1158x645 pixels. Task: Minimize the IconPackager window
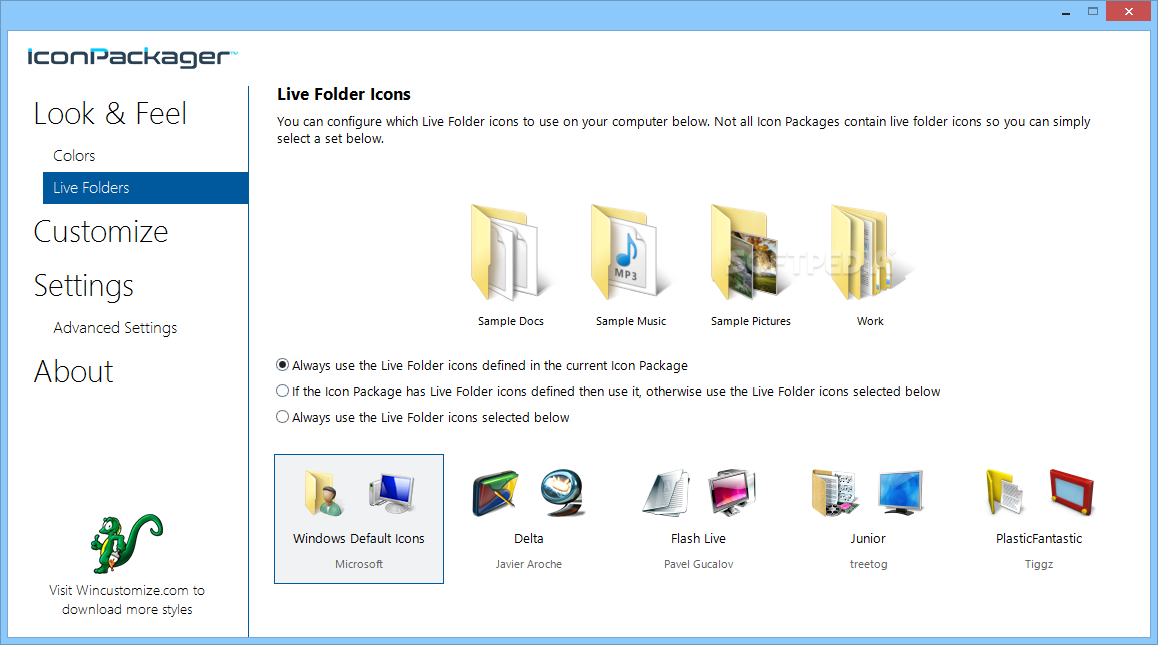click(x=1066, y=12)
